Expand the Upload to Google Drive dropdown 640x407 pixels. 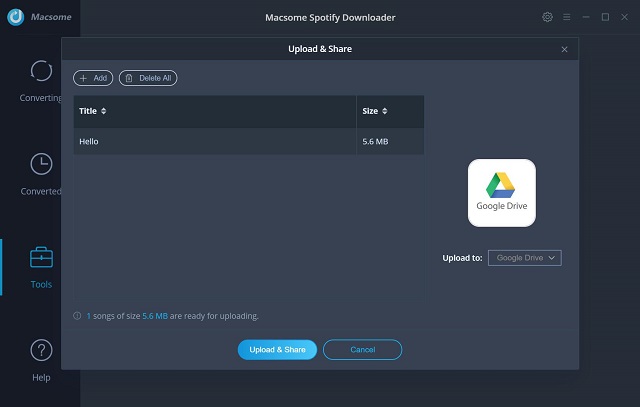(524, 258)
